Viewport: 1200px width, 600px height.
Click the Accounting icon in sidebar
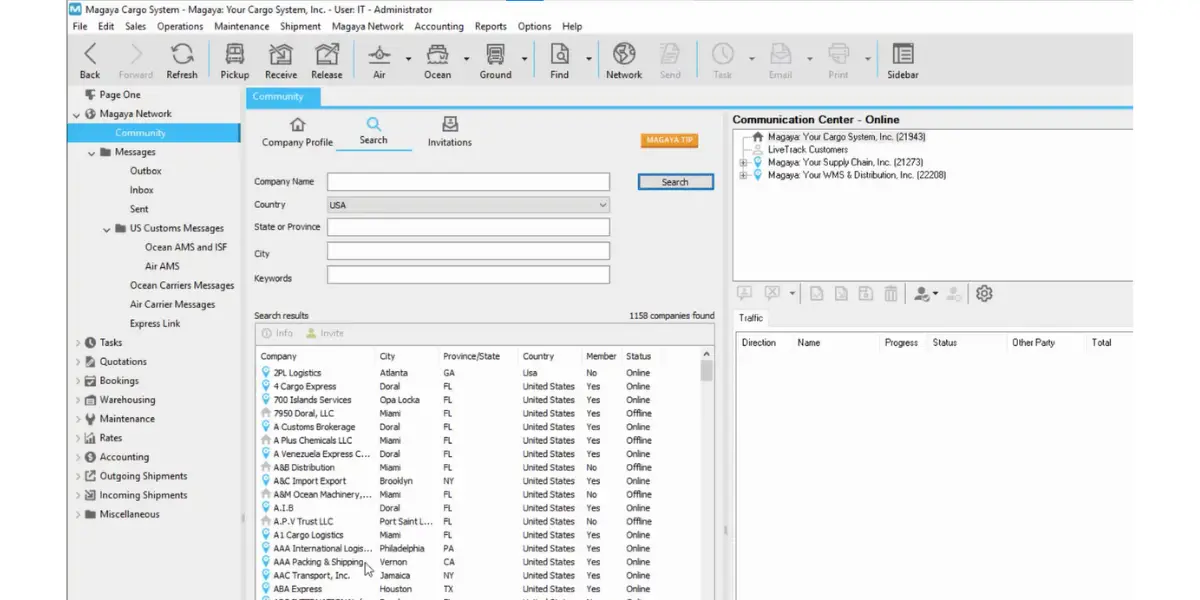91,457
